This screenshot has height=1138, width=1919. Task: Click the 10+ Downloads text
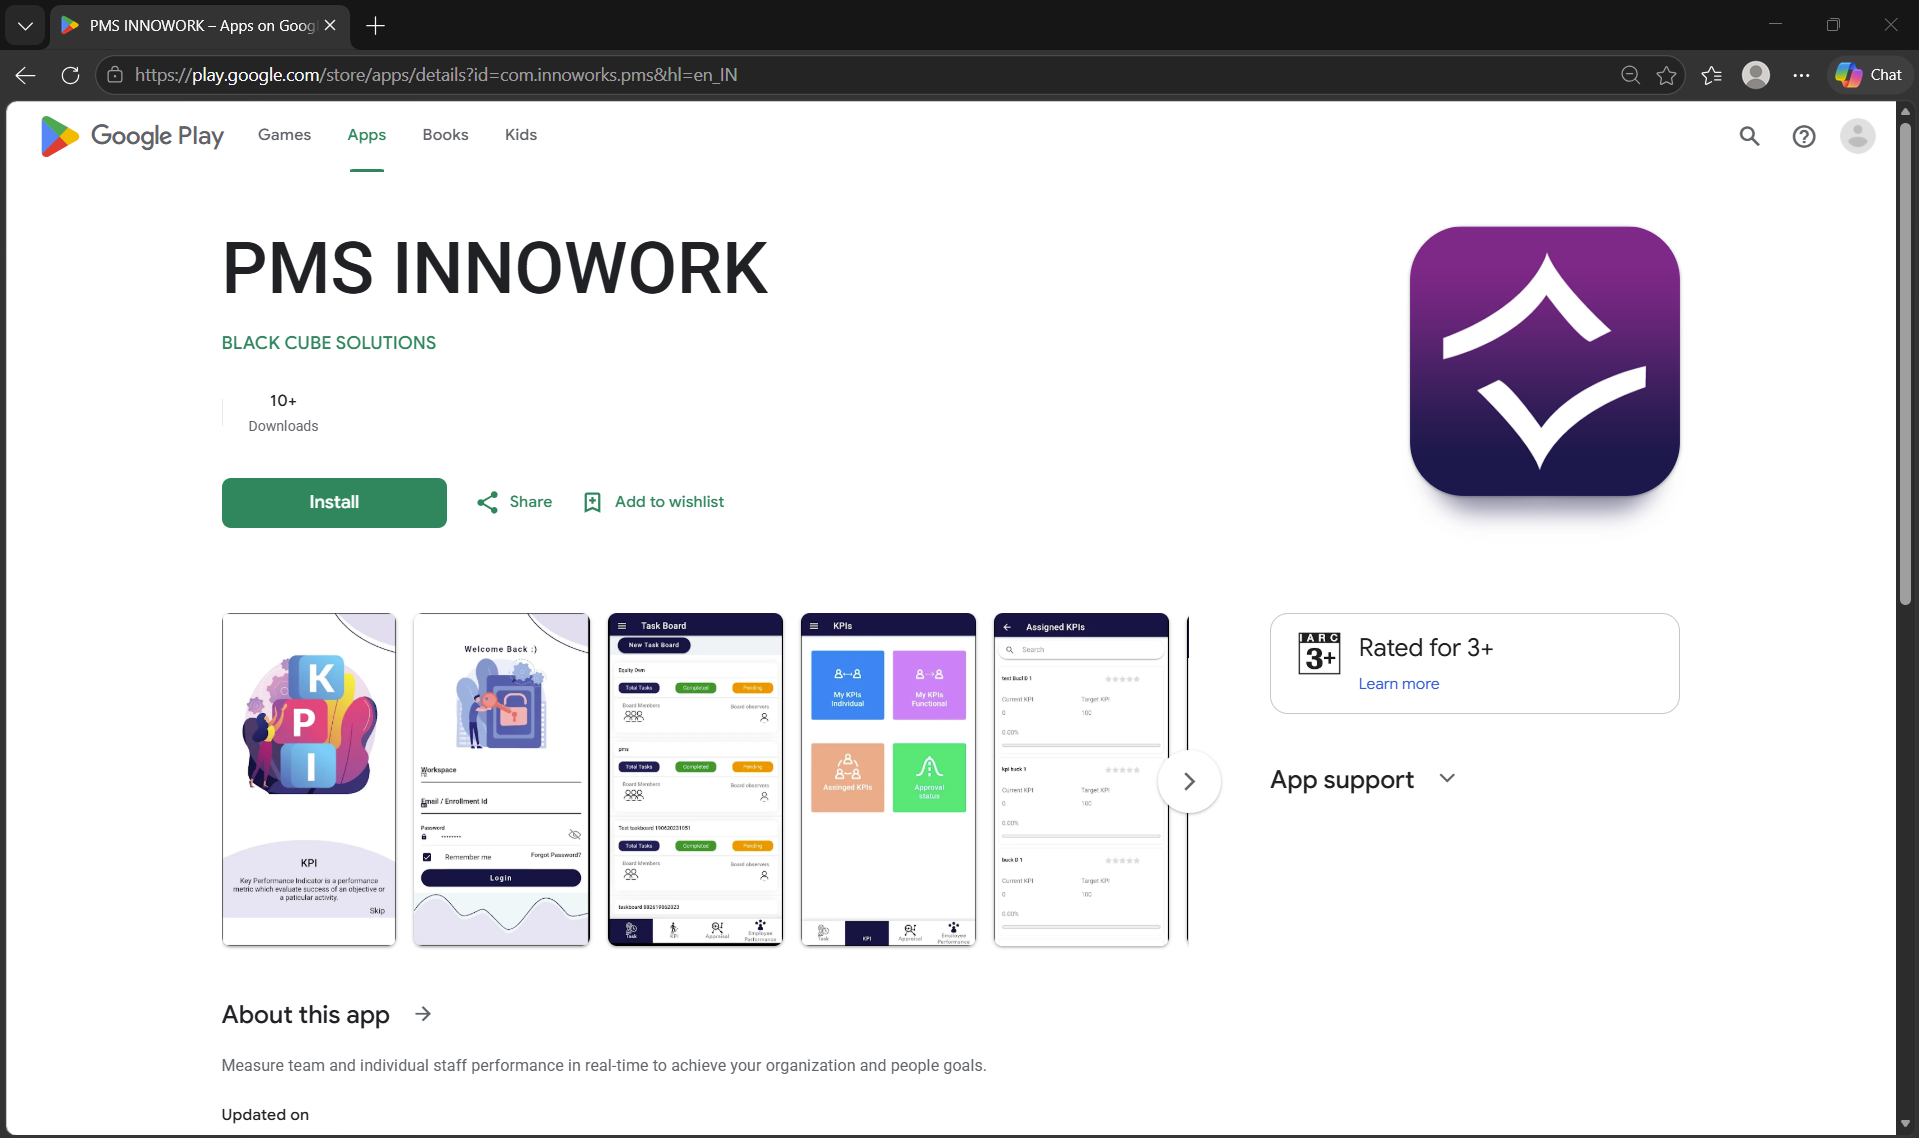[x=283, y=412]
